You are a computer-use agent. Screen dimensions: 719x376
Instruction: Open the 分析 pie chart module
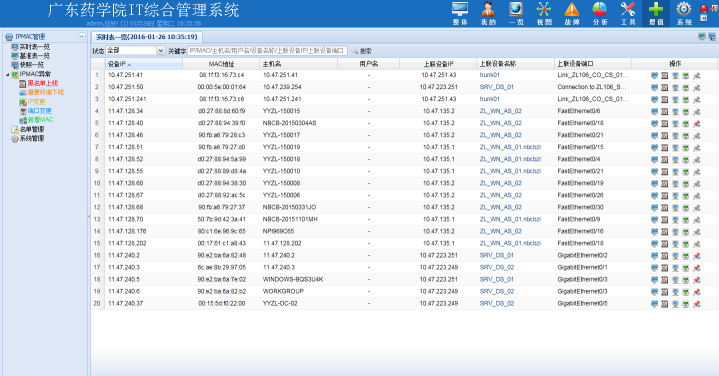pyautogui.click(x=600, y=13)
